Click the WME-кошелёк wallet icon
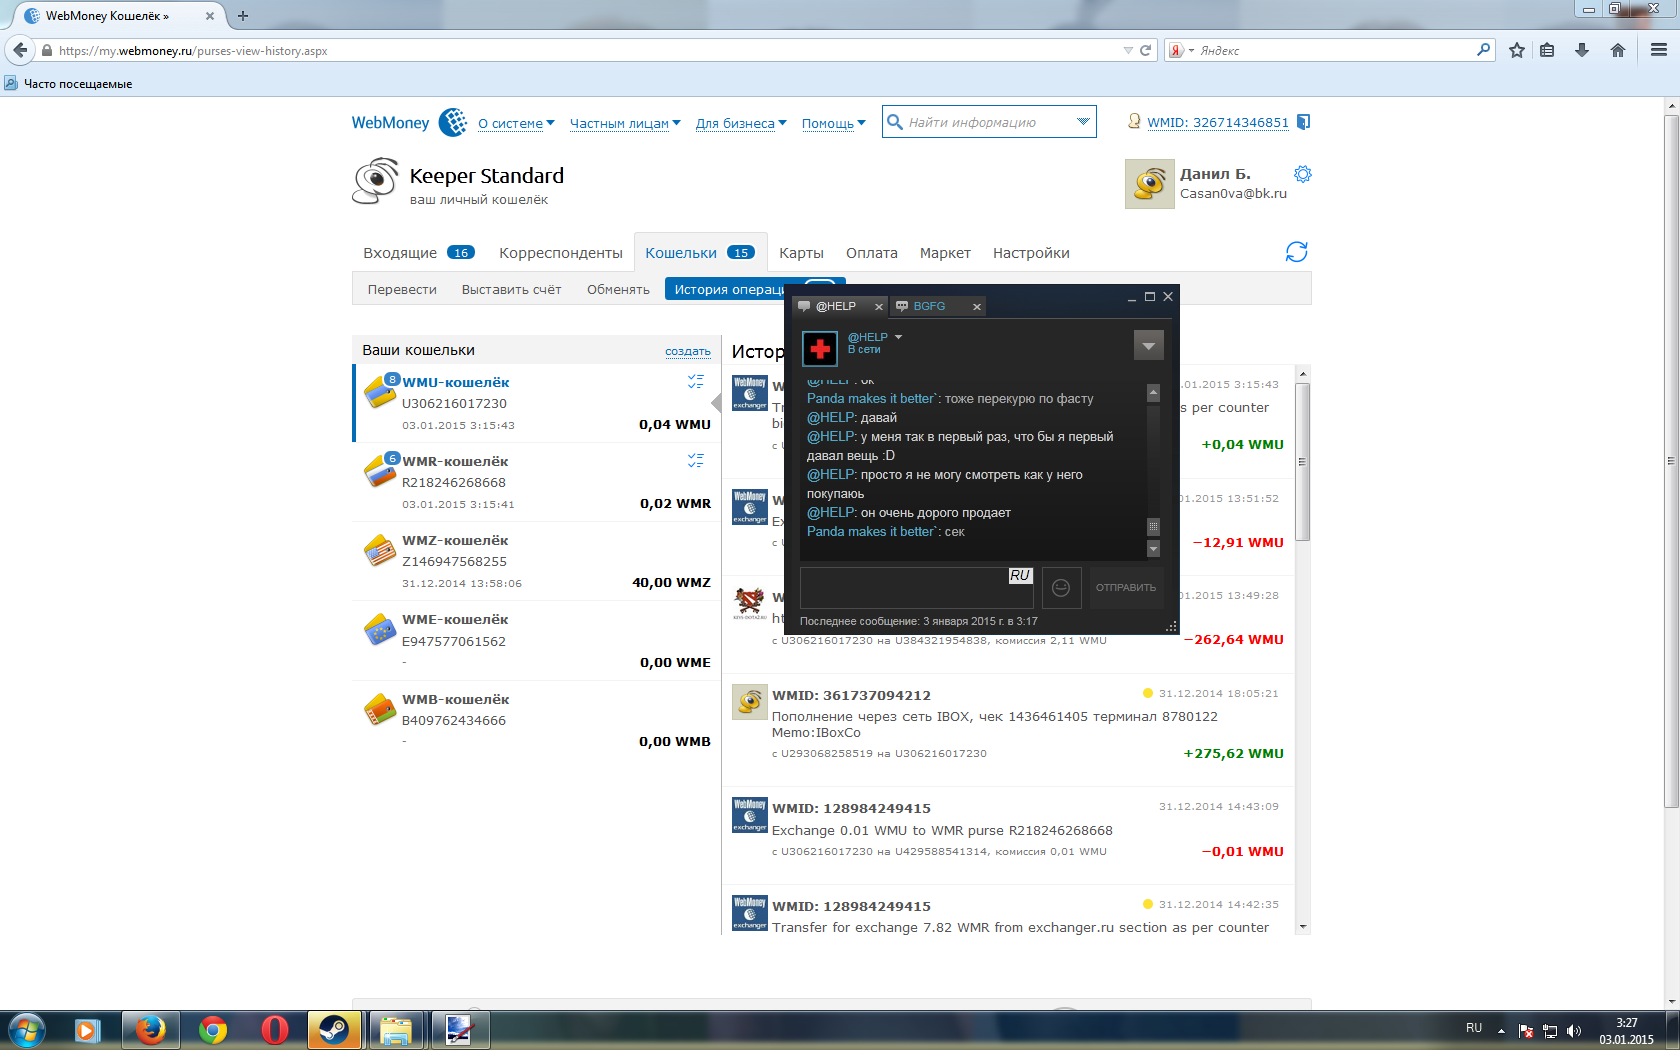This screenshot has width=1680, height=1050. pyautogui.click(x=380, y=629)
